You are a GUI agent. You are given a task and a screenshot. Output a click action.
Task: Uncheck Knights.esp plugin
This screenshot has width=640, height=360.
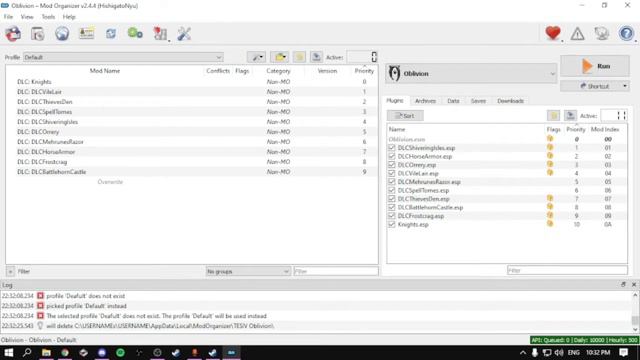click(x=392, y=224)
